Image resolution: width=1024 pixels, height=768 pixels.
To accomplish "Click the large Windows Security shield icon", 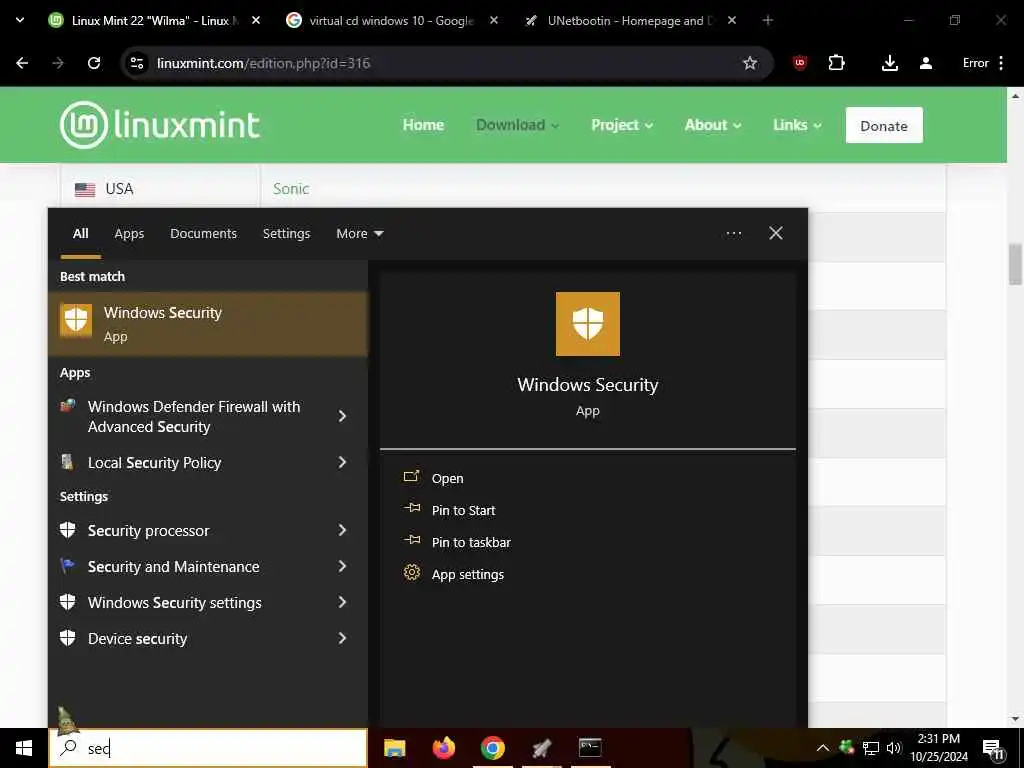I will coord(587,324).
